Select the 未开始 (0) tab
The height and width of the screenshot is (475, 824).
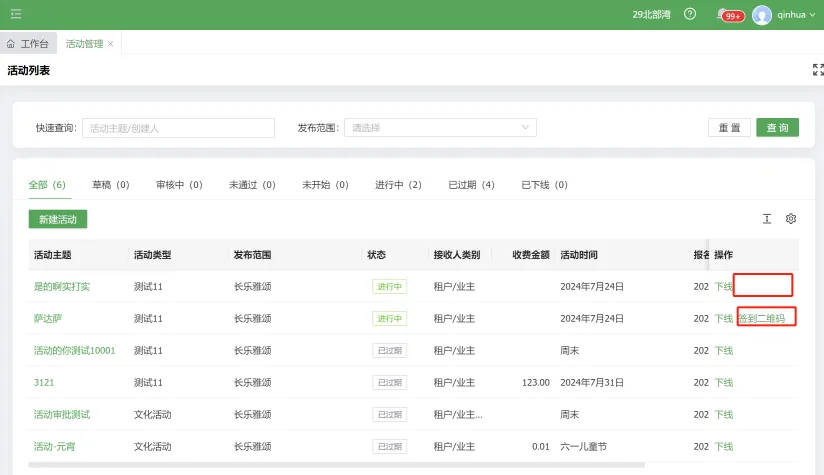325,184
